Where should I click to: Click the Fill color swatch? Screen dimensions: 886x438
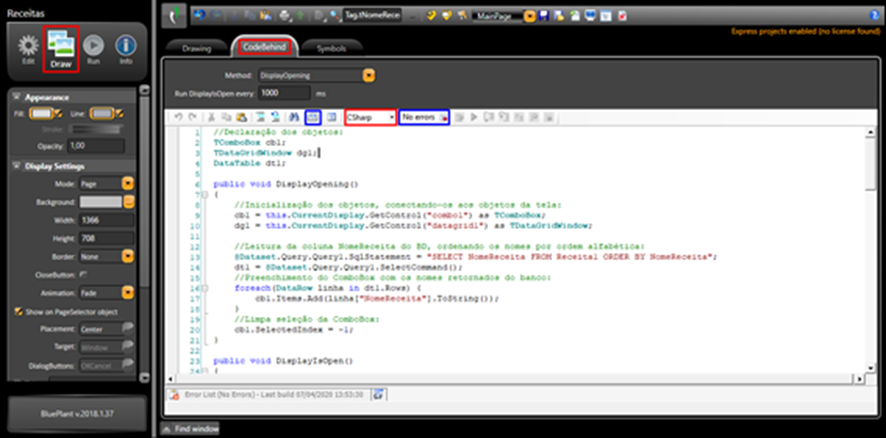43,113
